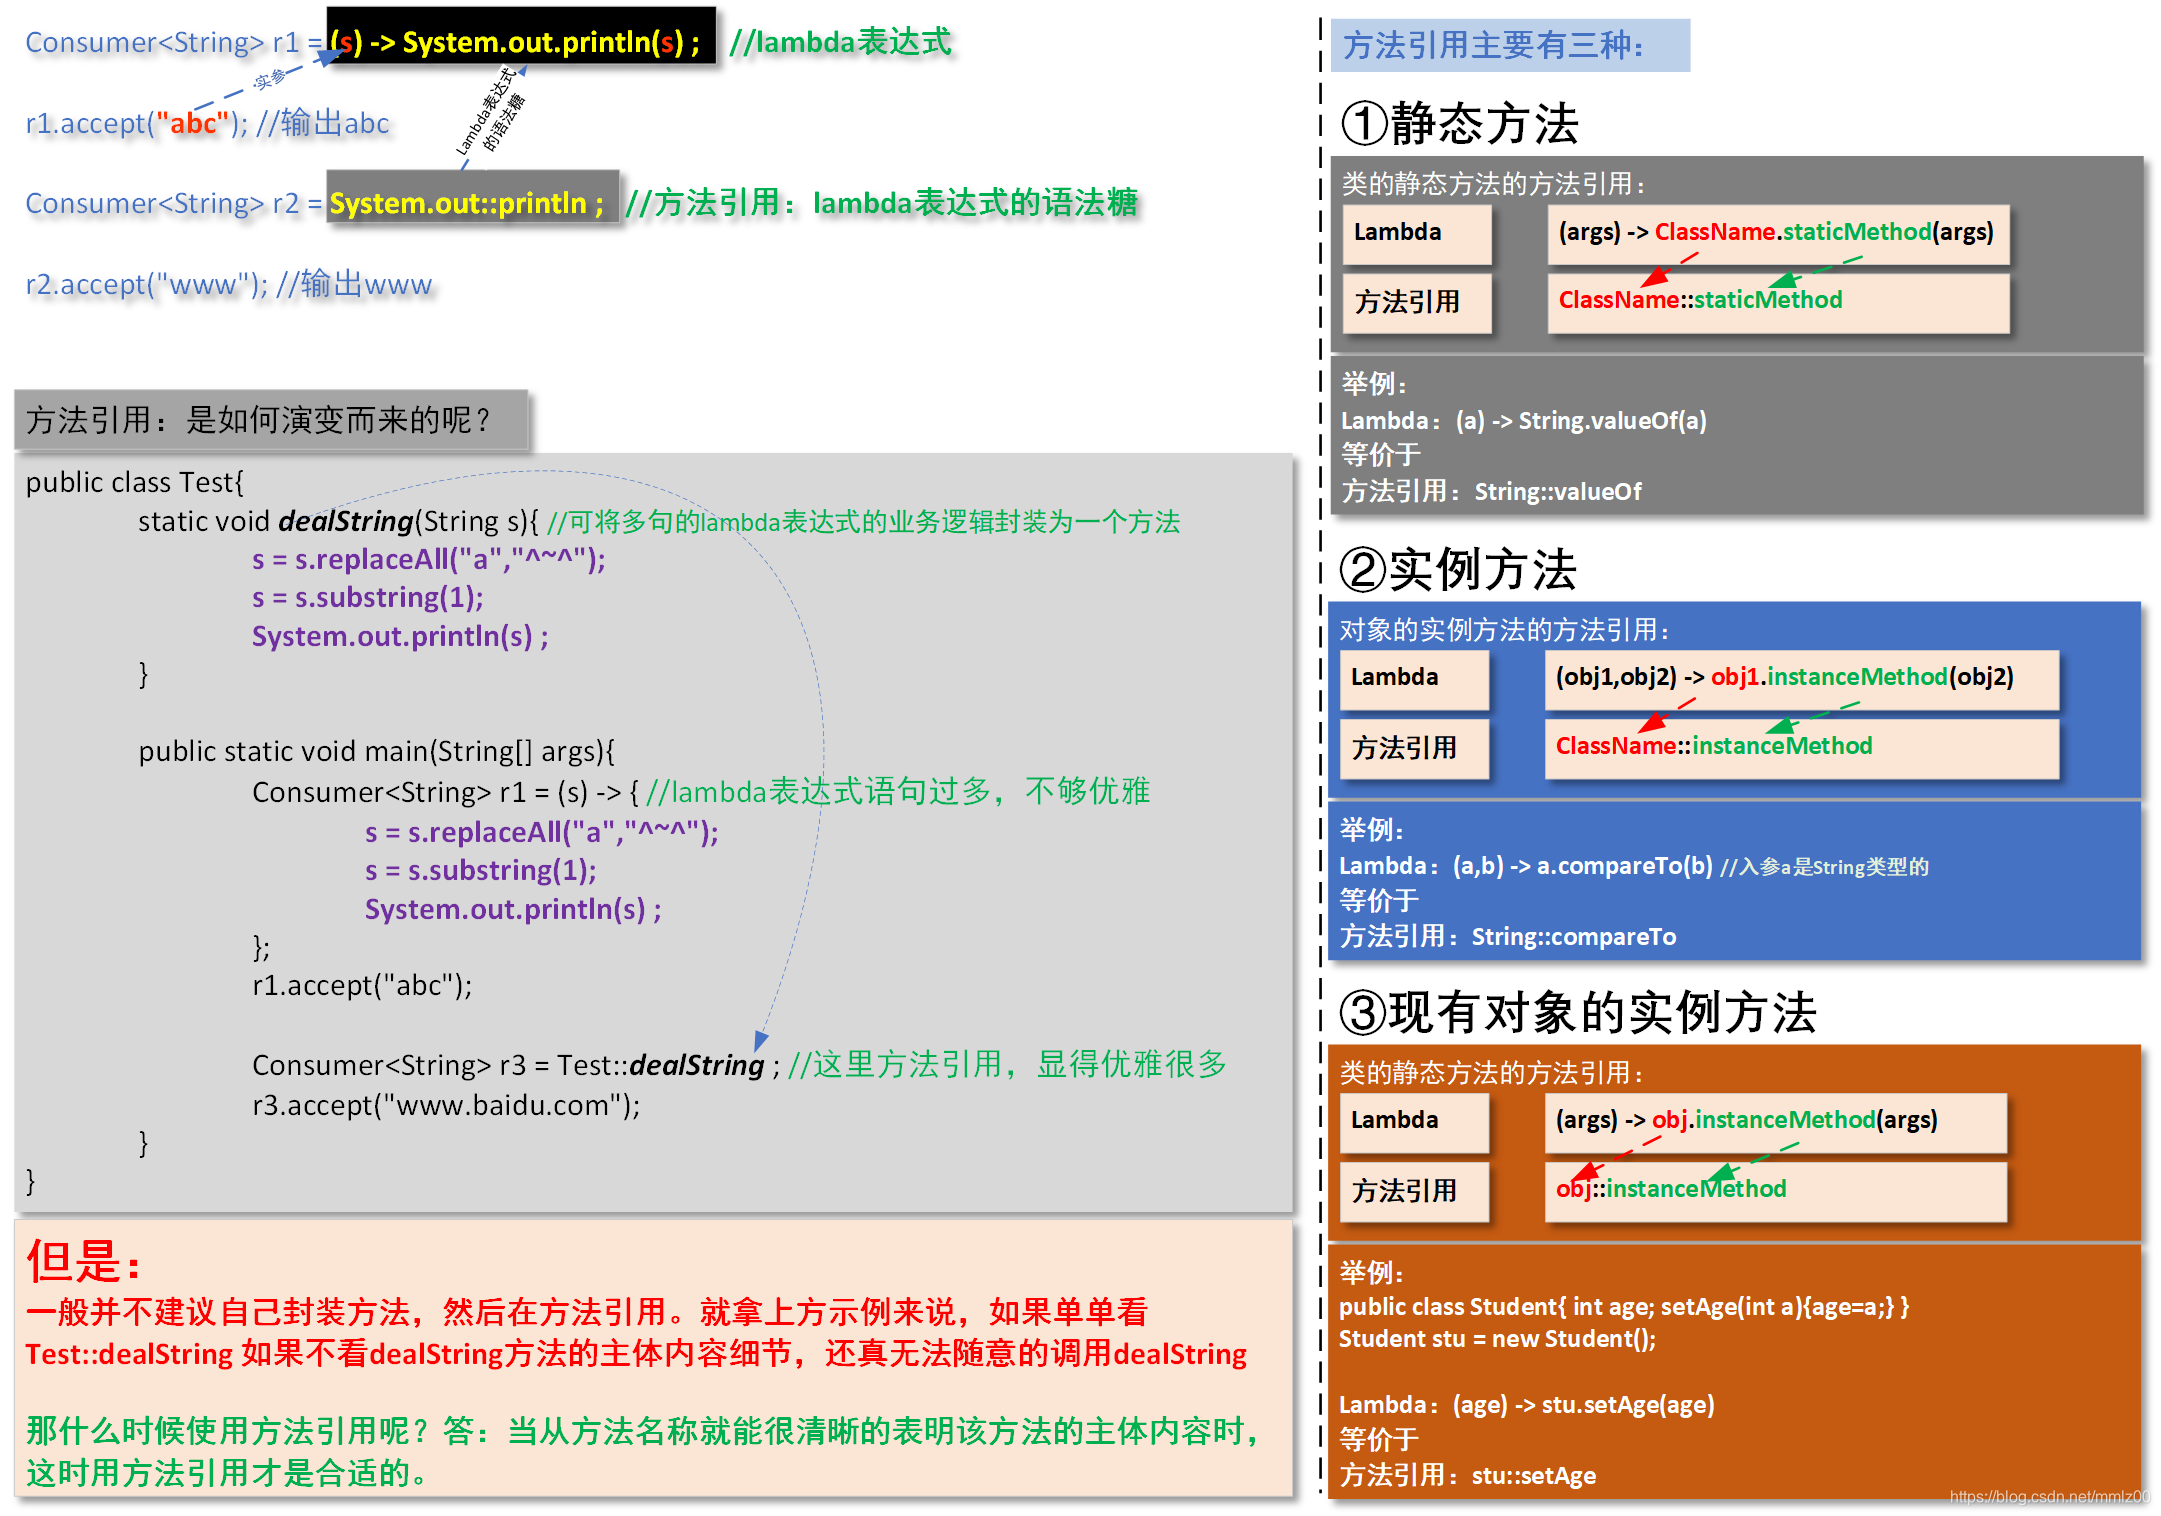The width and height of the screenshot is (2161, 1516).
Task: Click the '方法引用' label in the gray static-method panel
Action: pyautogui.click(x=1416, y=302)
